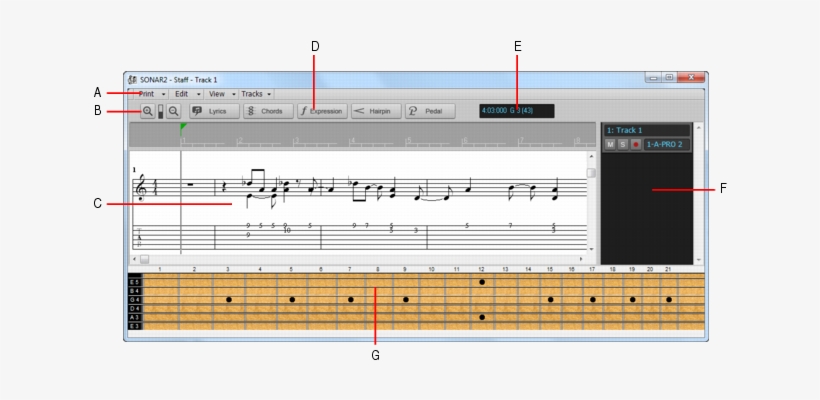Select the Lyrics tool button

click(214, 111)
